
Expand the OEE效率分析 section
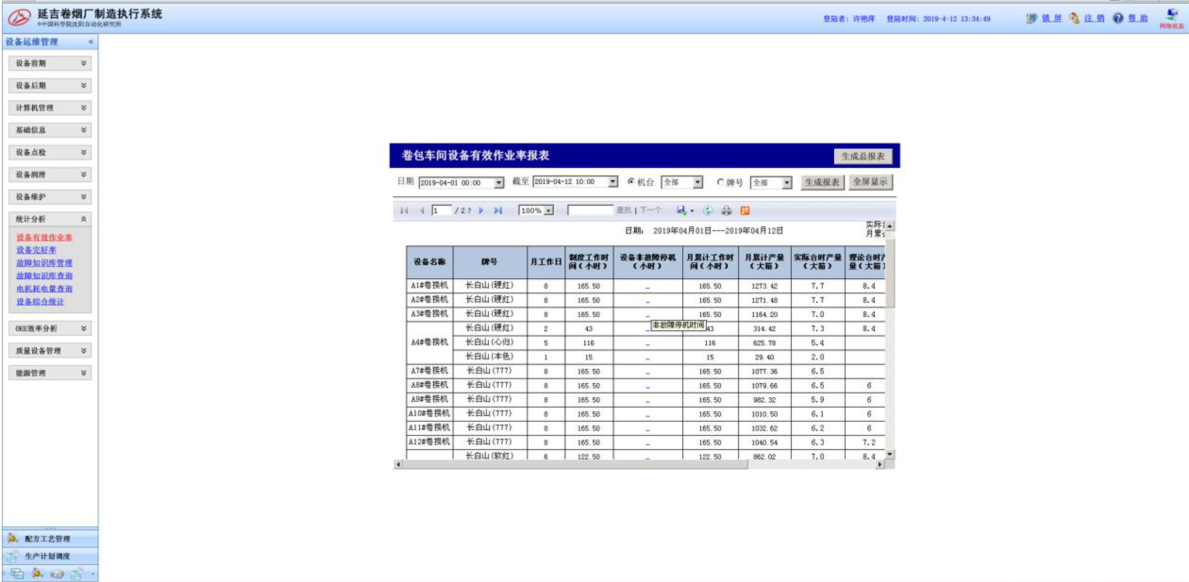pos(51,330)
